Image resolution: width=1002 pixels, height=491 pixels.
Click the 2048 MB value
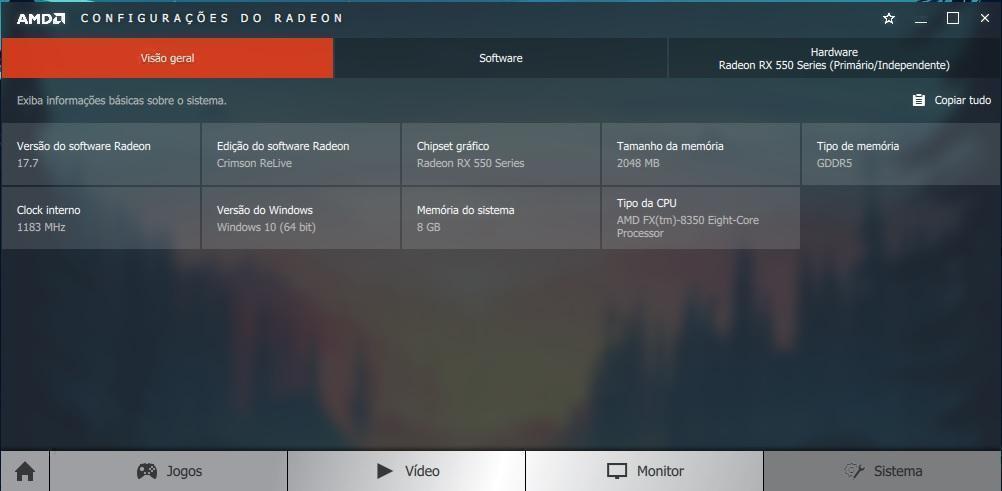coord(638,163)
